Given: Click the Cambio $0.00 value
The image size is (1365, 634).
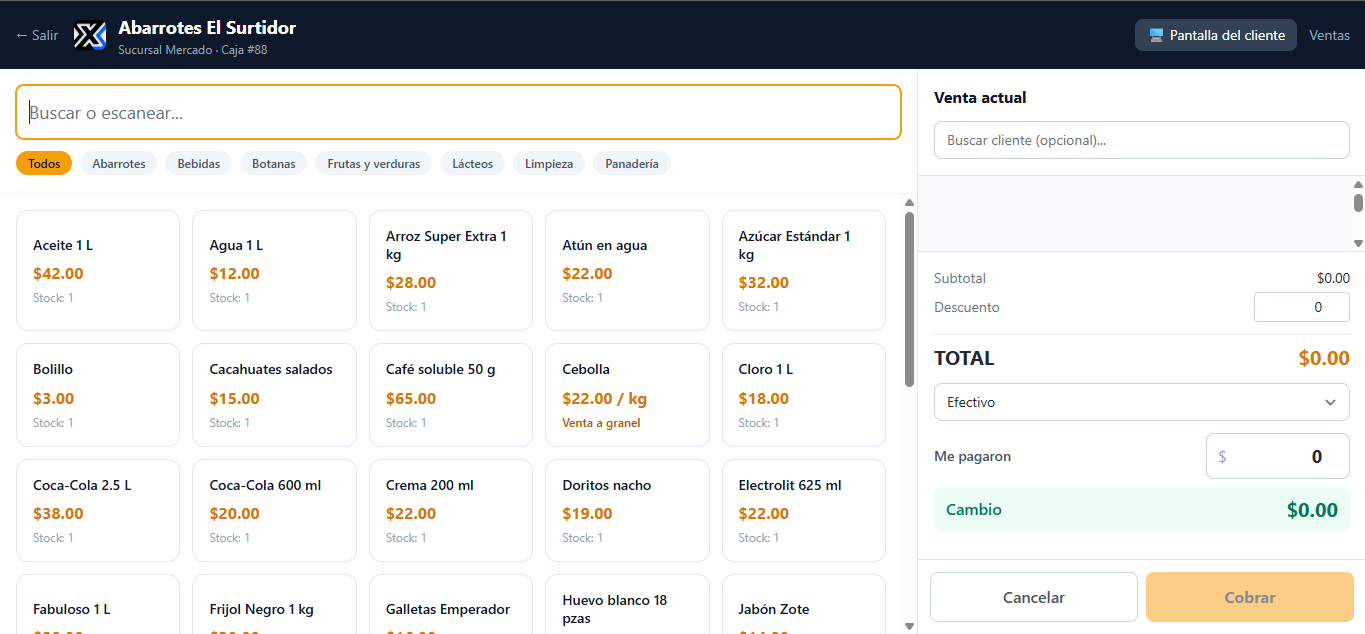Looking at the screenshot, I should (1312, 510).
